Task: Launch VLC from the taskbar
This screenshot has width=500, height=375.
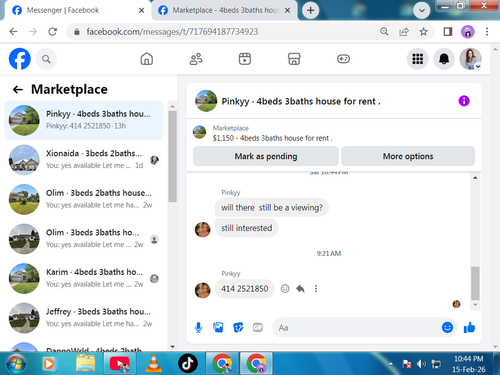Action: pos(153,363)
